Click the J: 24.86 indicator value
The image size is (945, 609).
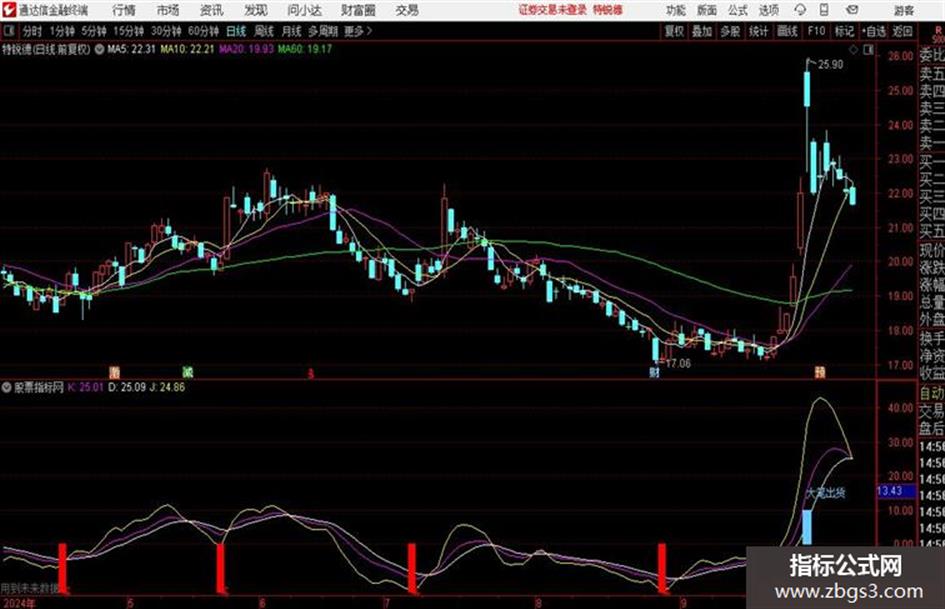pyautogui.click(x=168, y=387)
